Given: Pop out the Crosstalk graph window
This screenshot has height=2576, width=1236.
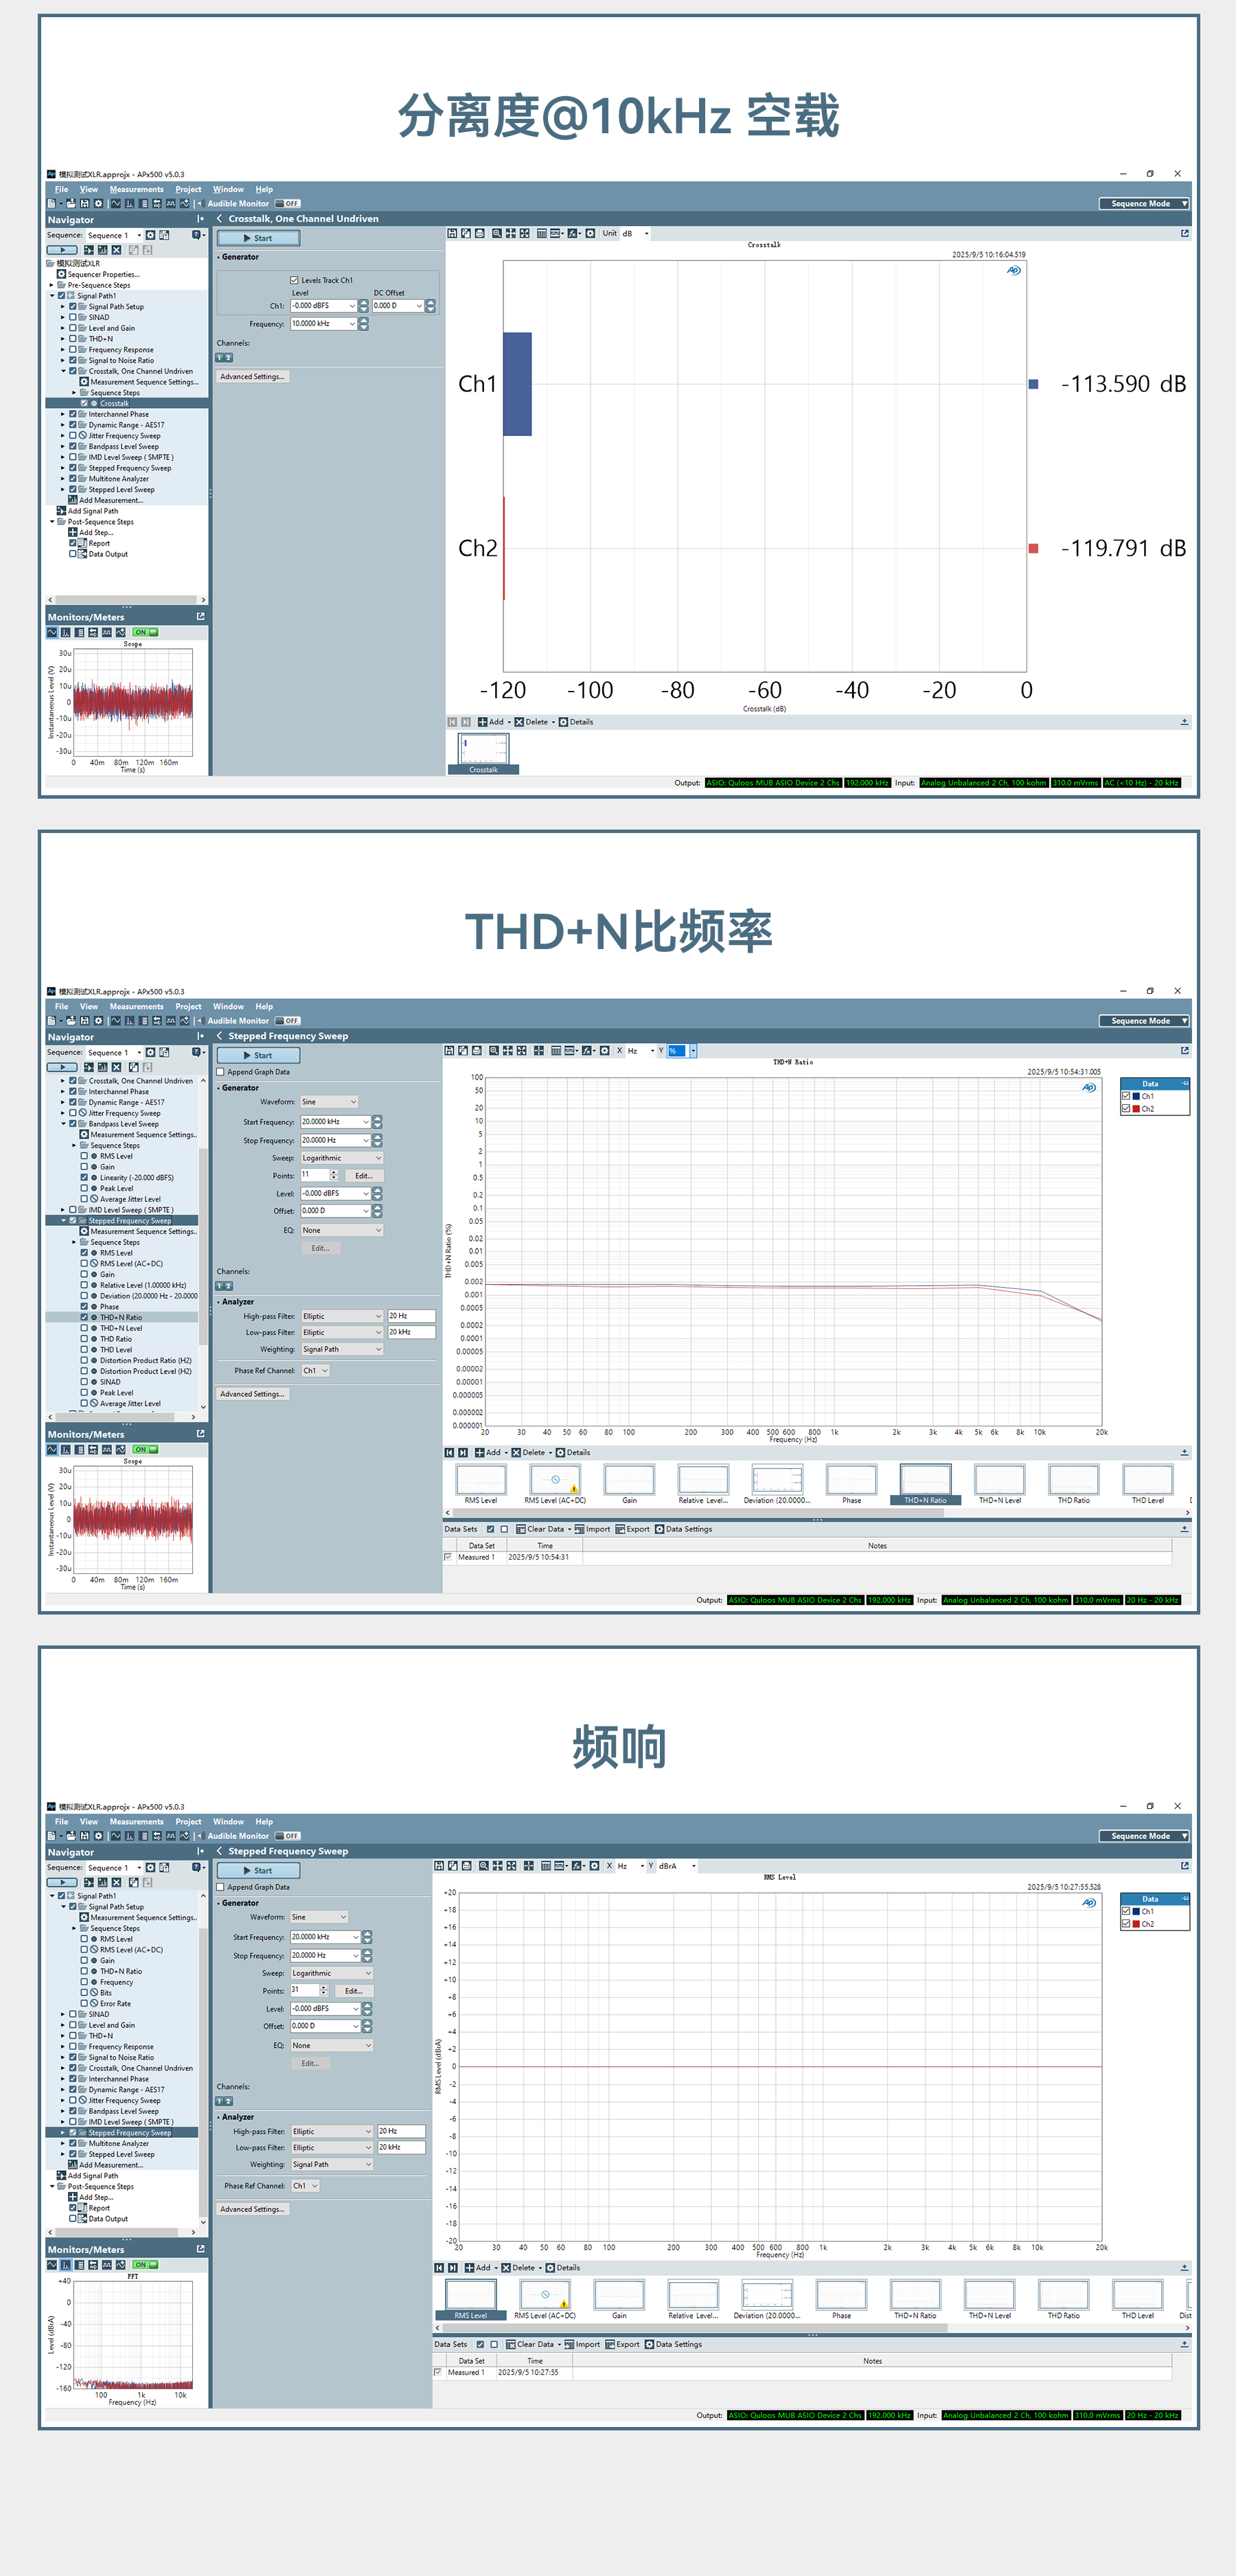Looking at the screenshot, I should (1184, 233).
